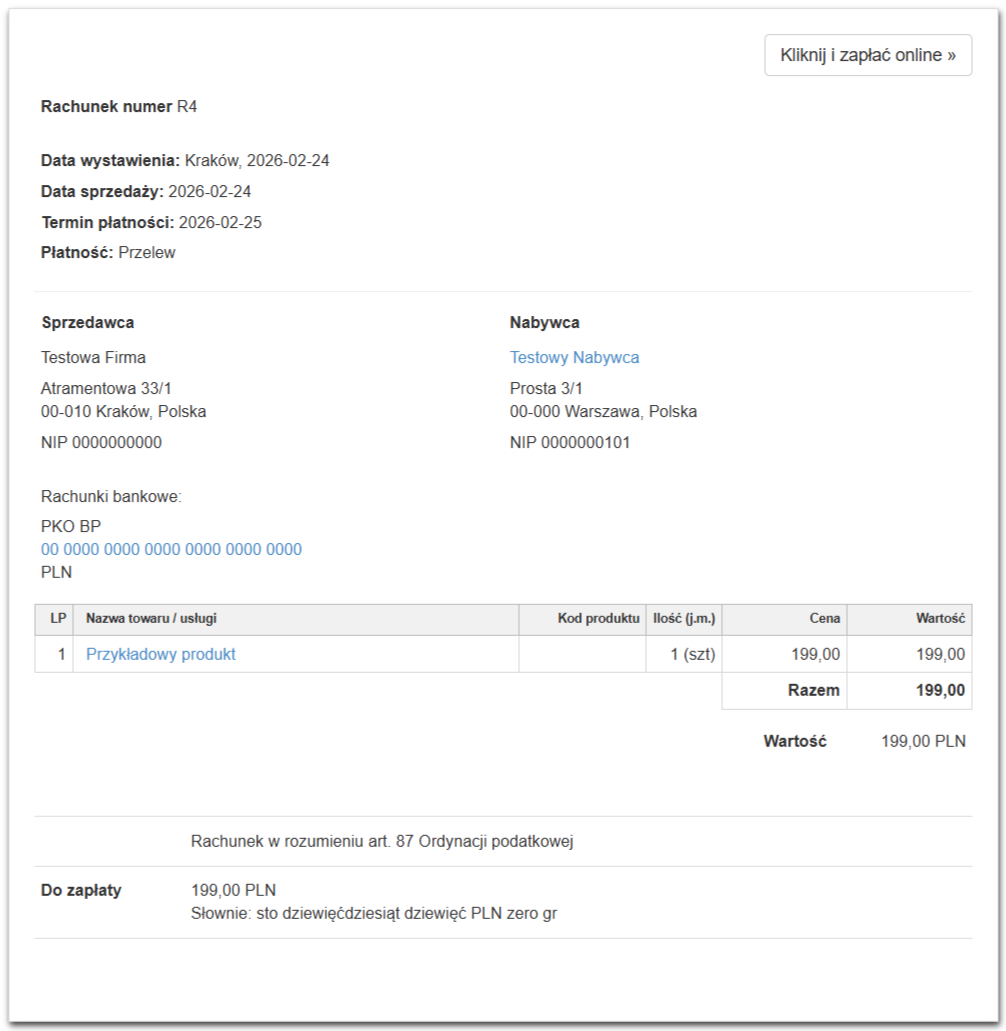Click the issue date Kraków, 2026-02-24

[x=257, y=160]
